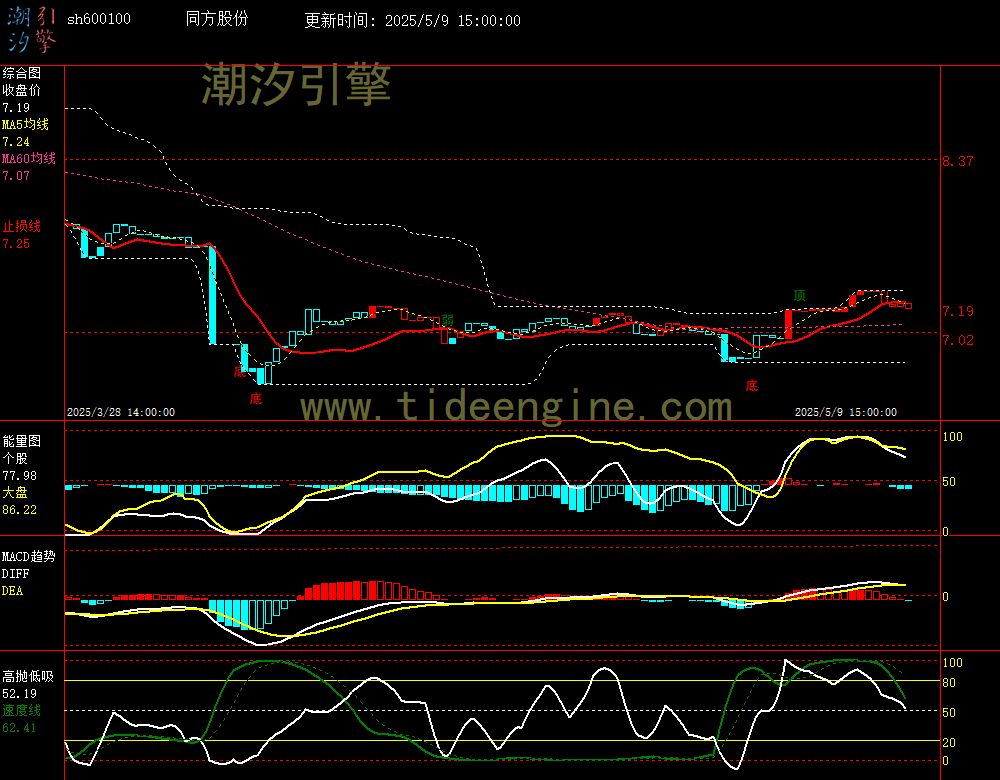Select the MA60均线 legend label
This screenshot has width=1000, height=780.
click(29, 158)
